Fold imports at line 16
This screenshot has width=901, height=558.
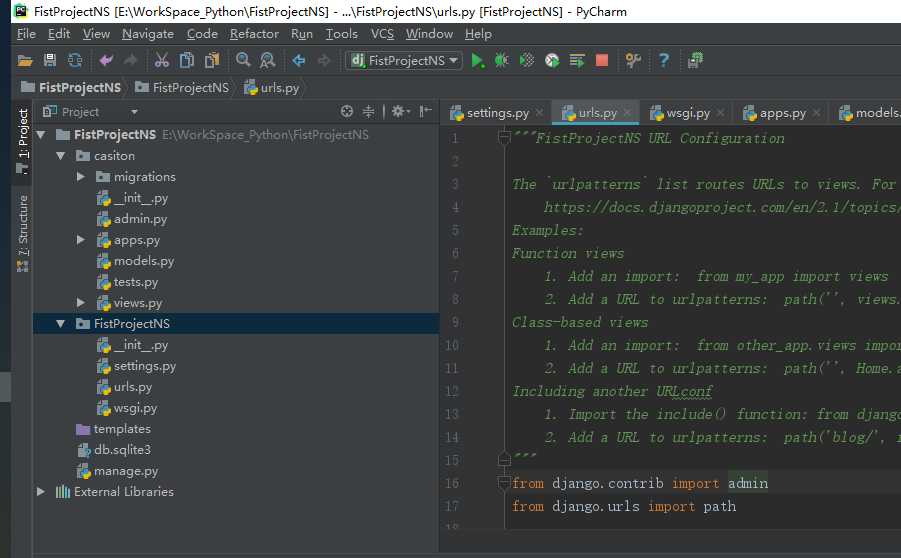pos(504,483)
